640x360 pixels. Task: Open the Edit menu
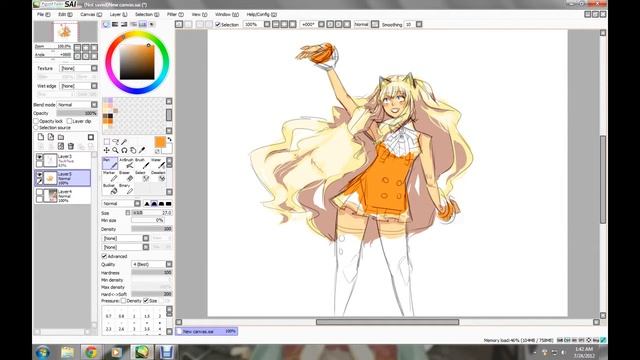pyautogui.click(x=65, y=14)
